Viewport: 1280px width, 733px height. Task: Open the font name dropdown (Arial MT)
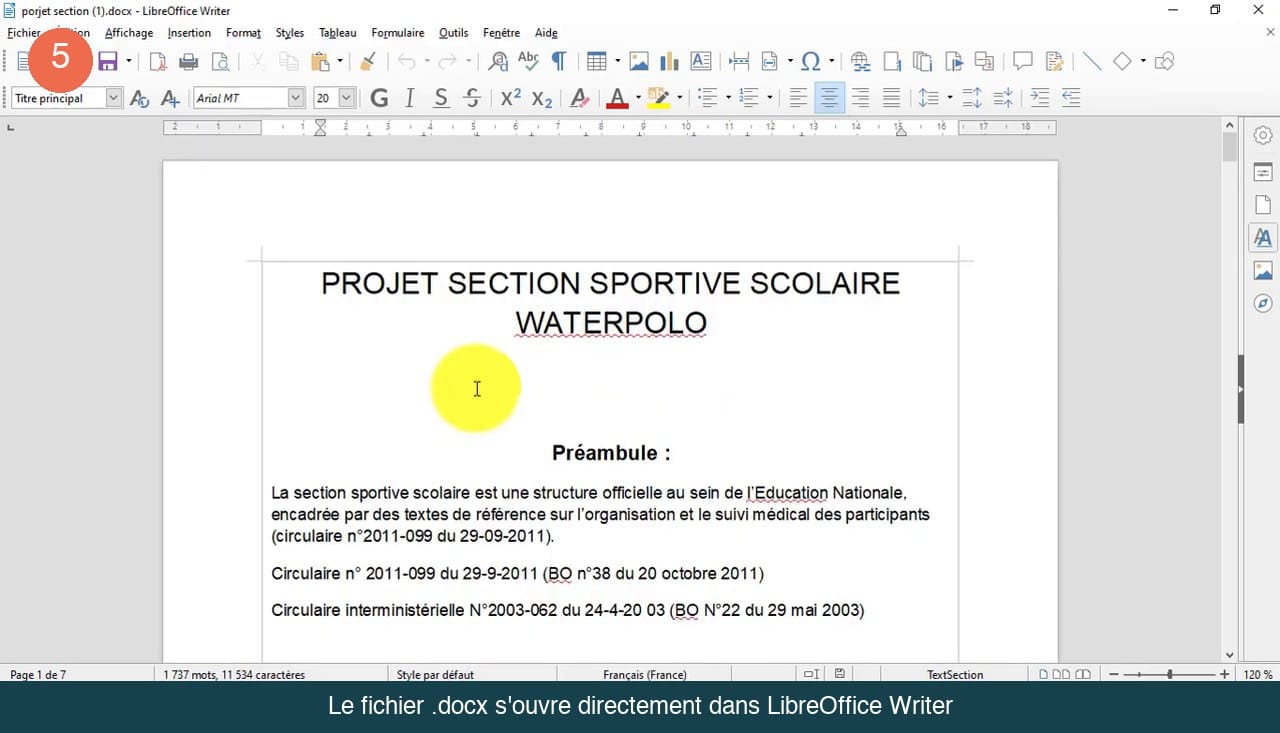tap(296, 98)
